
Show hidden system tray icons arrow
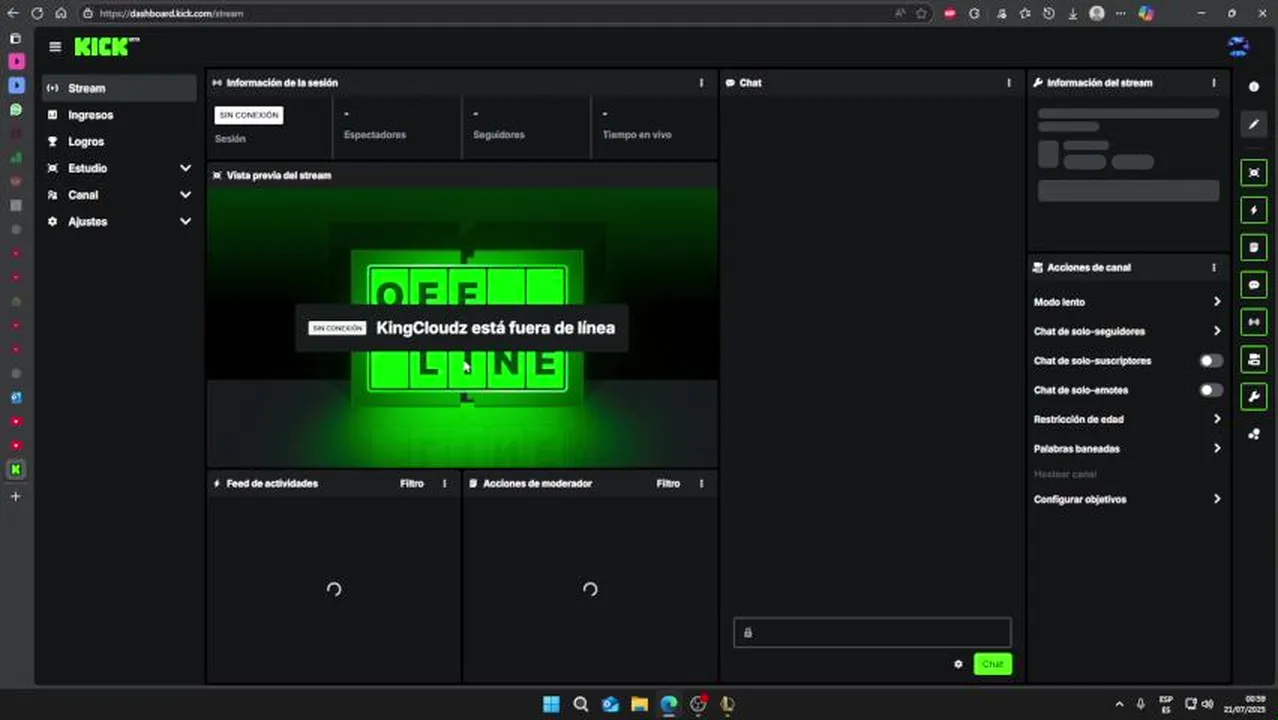(x=1119, y=704)
